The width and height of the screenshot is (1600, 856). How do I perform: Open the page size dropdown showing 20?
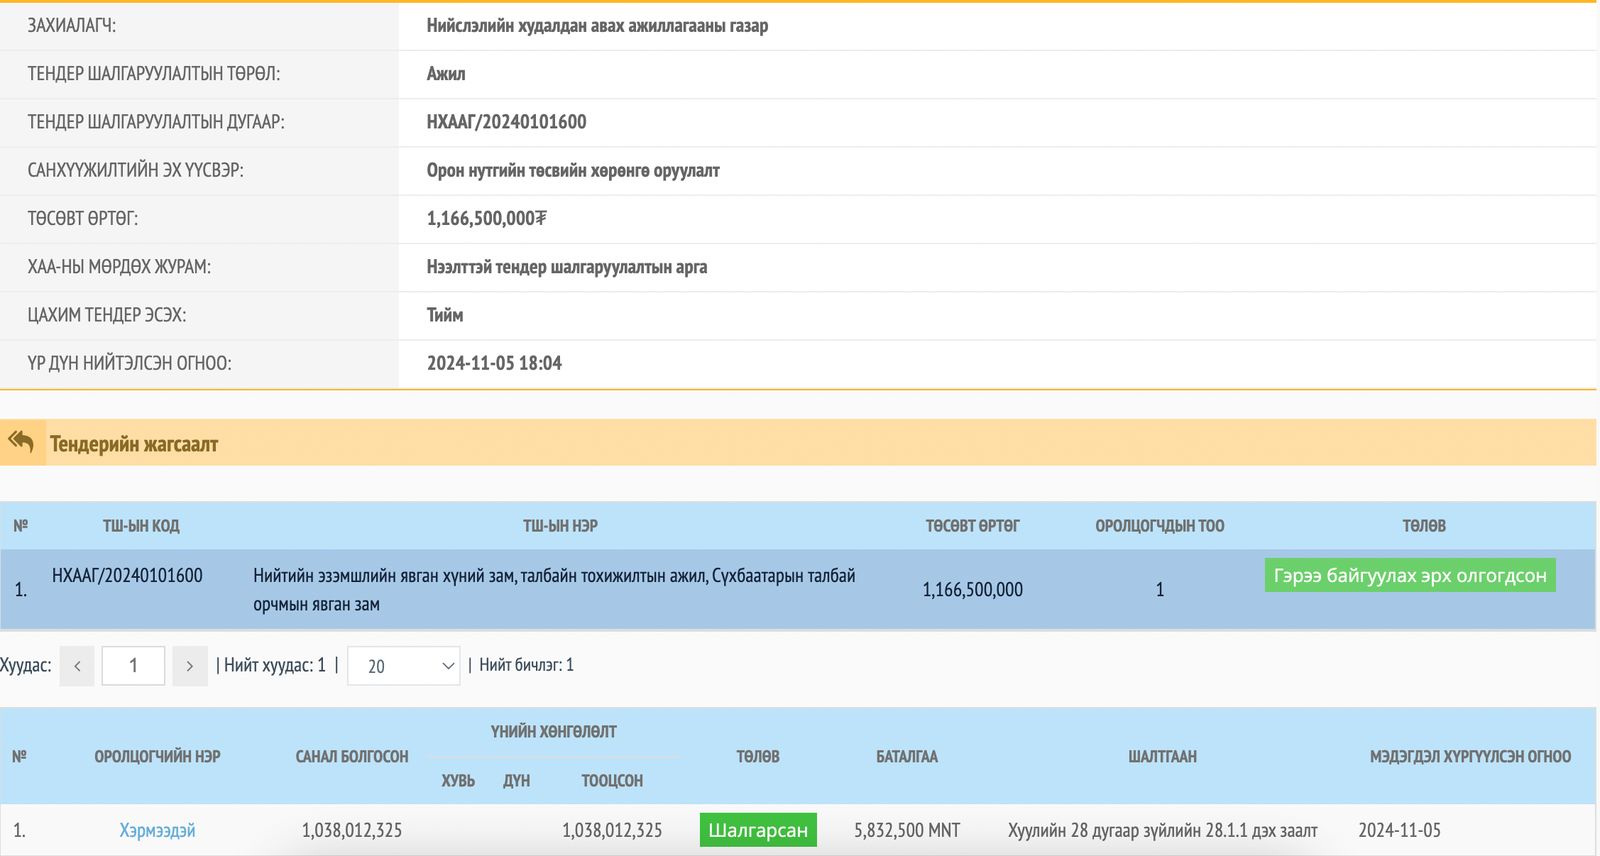[x=403, y=666]
